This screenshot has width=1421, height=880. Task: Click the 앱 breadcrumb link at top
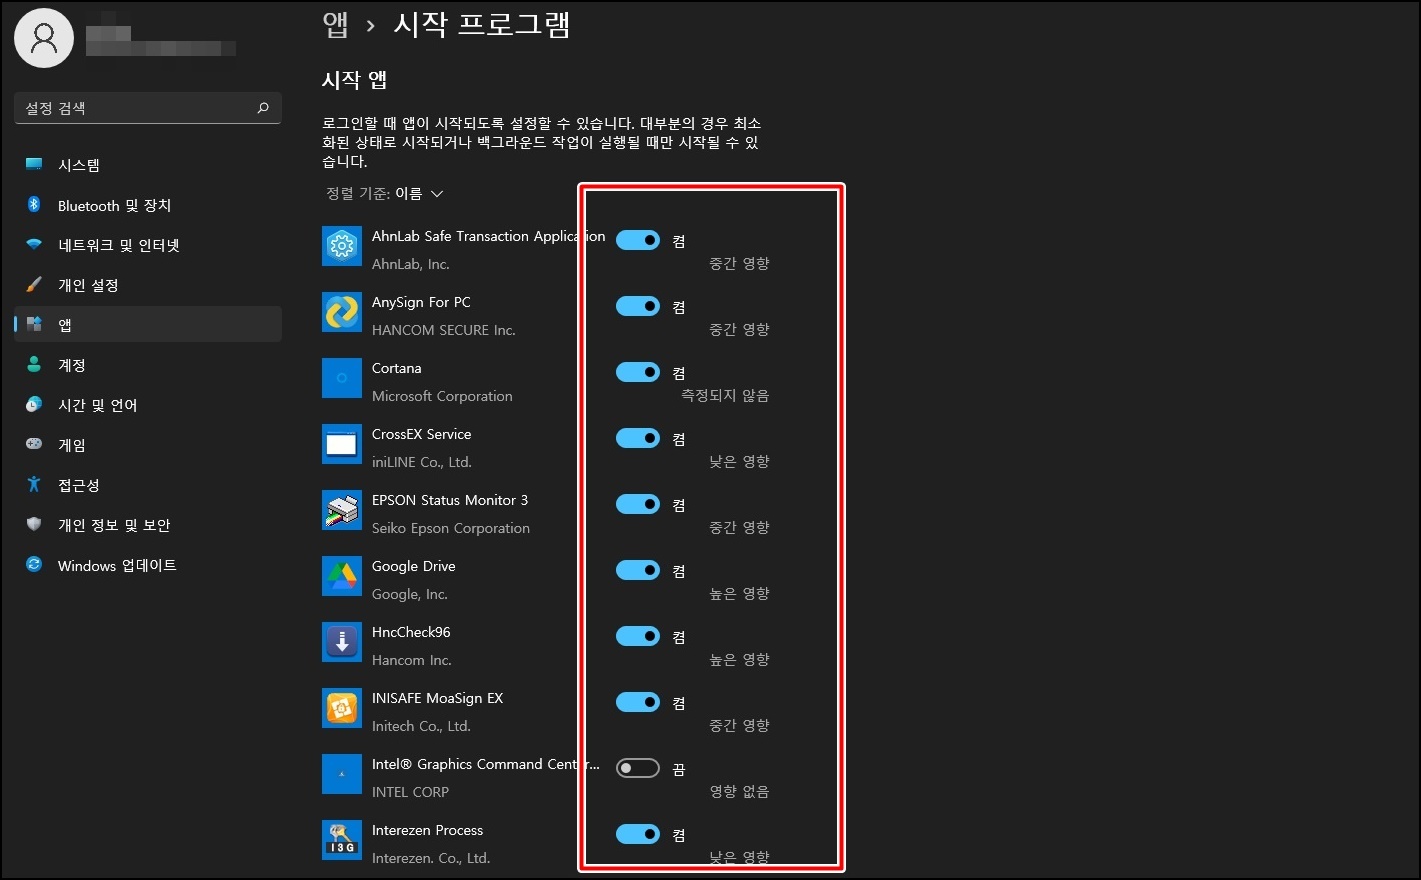point(335,24)
